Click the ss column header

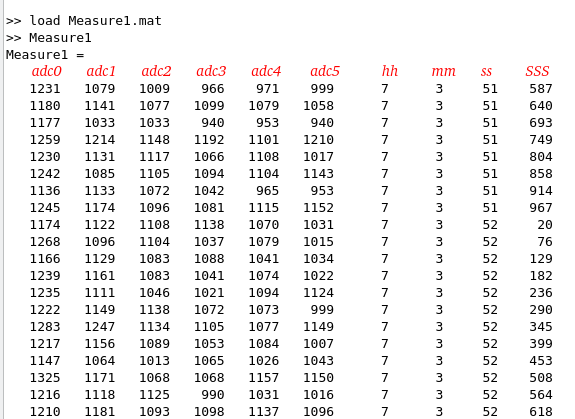click(486, 71)
